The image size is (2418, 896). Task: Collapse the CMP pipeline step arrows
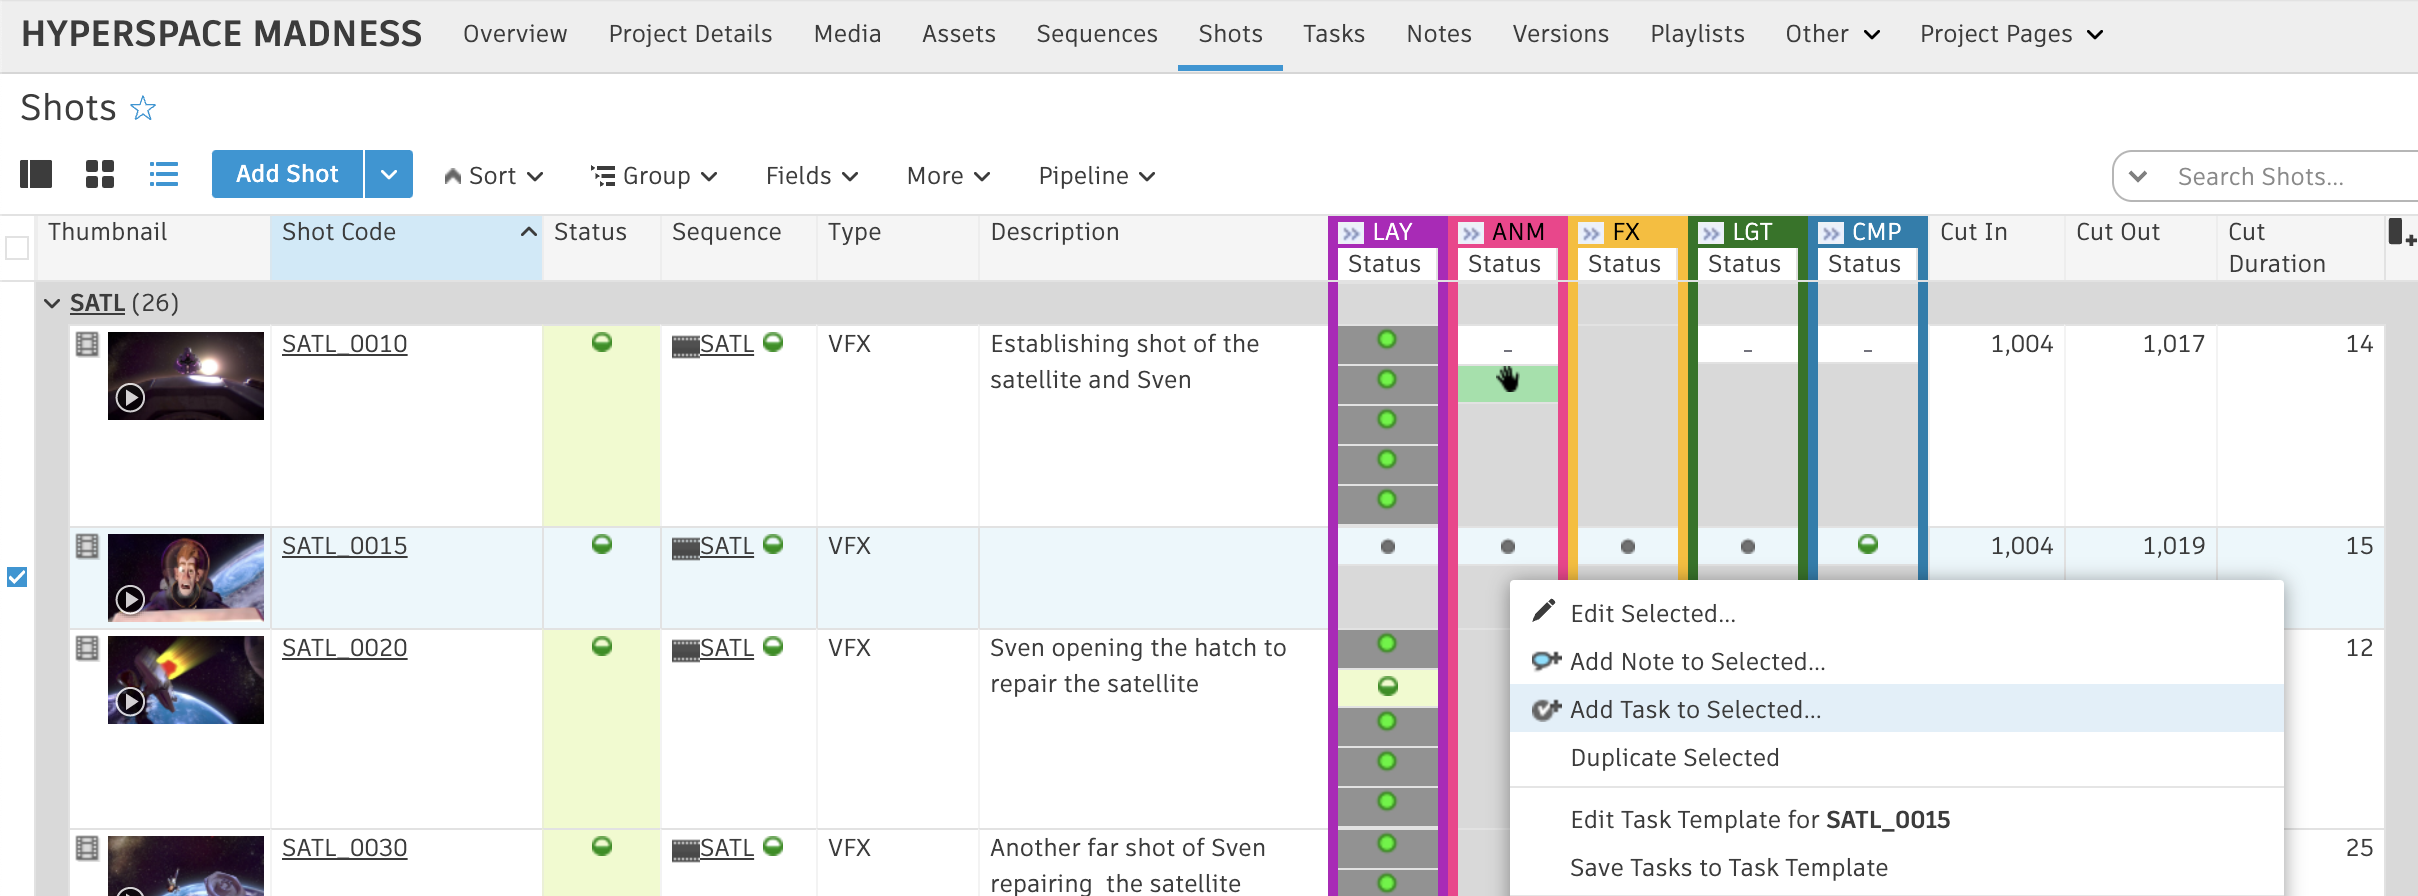tap(1831, 233)
